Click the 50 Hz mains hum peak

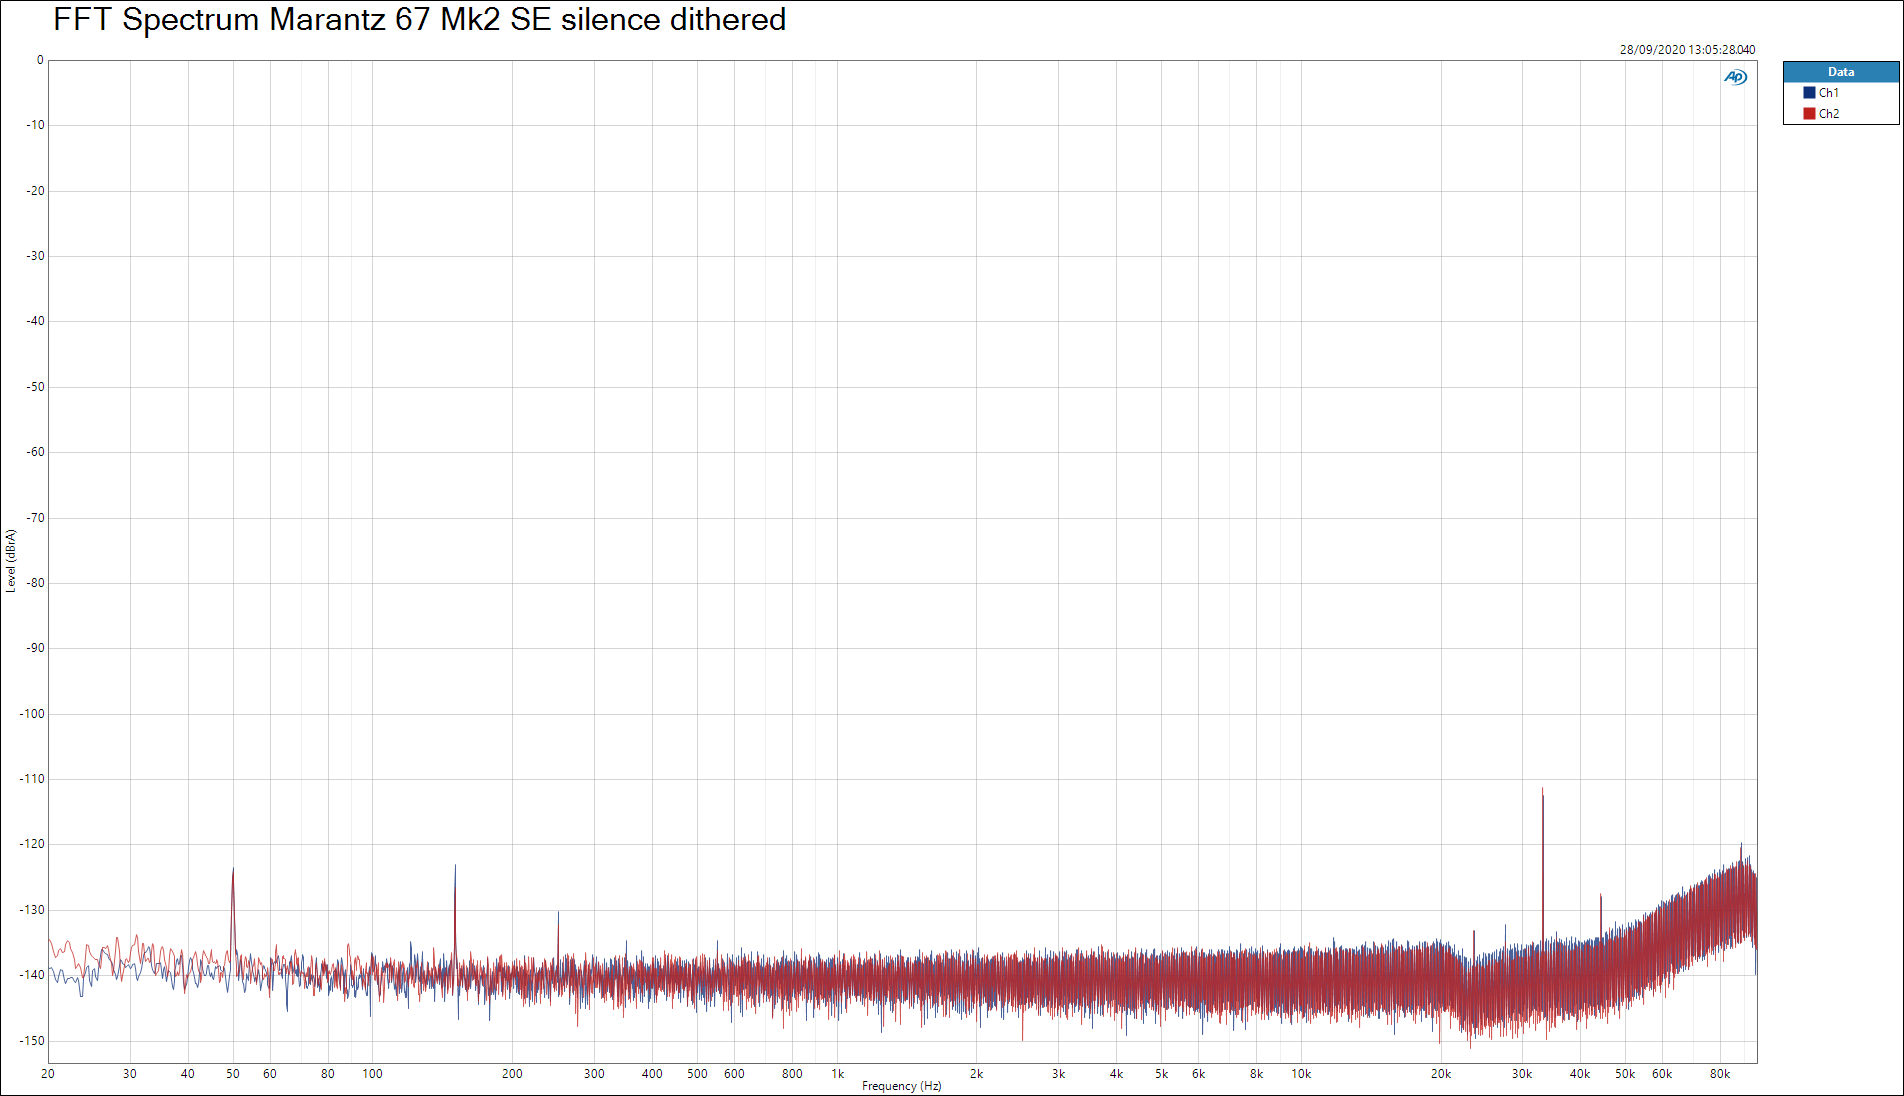click(x=233, y=880)
